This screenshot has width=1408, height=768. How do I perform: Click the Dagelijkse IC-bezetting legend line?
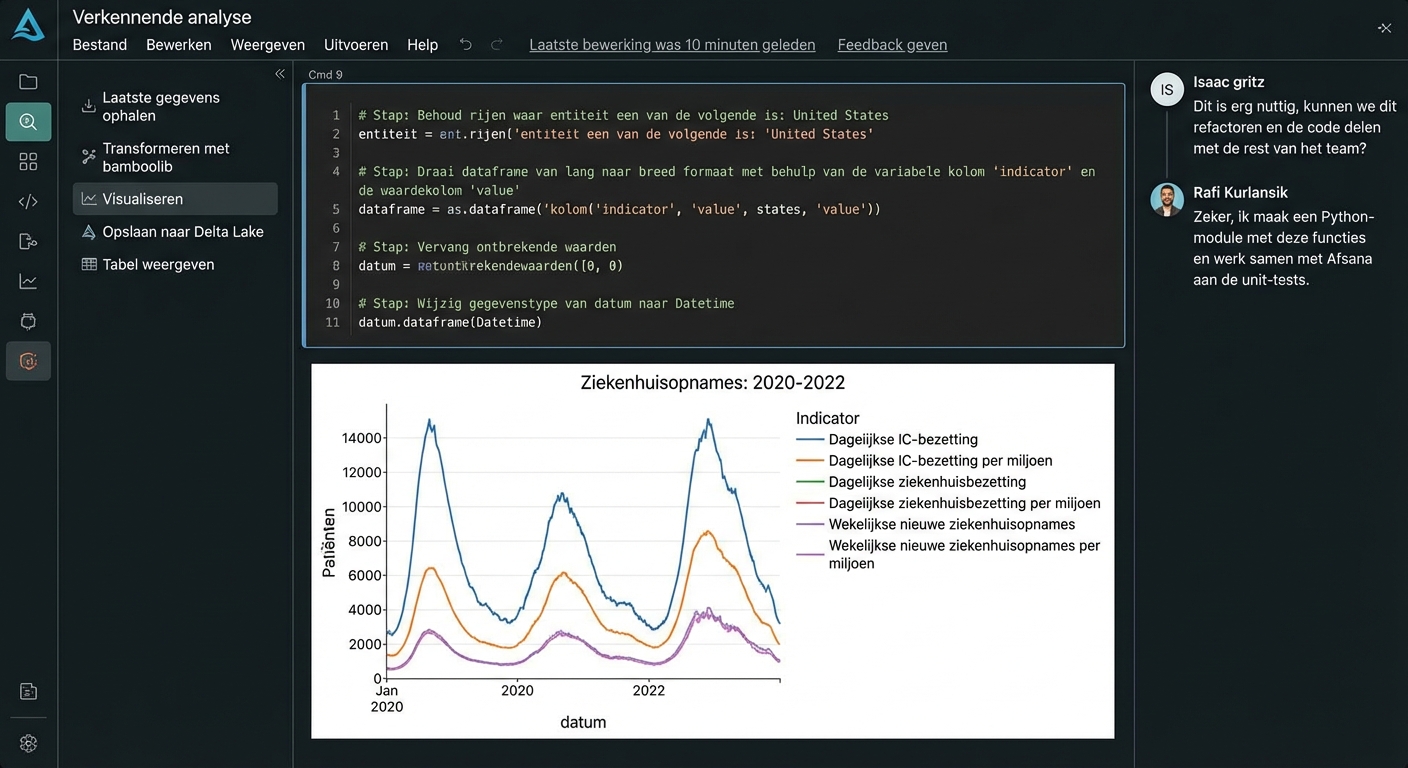pyautogui.click(x=810, y=439)
